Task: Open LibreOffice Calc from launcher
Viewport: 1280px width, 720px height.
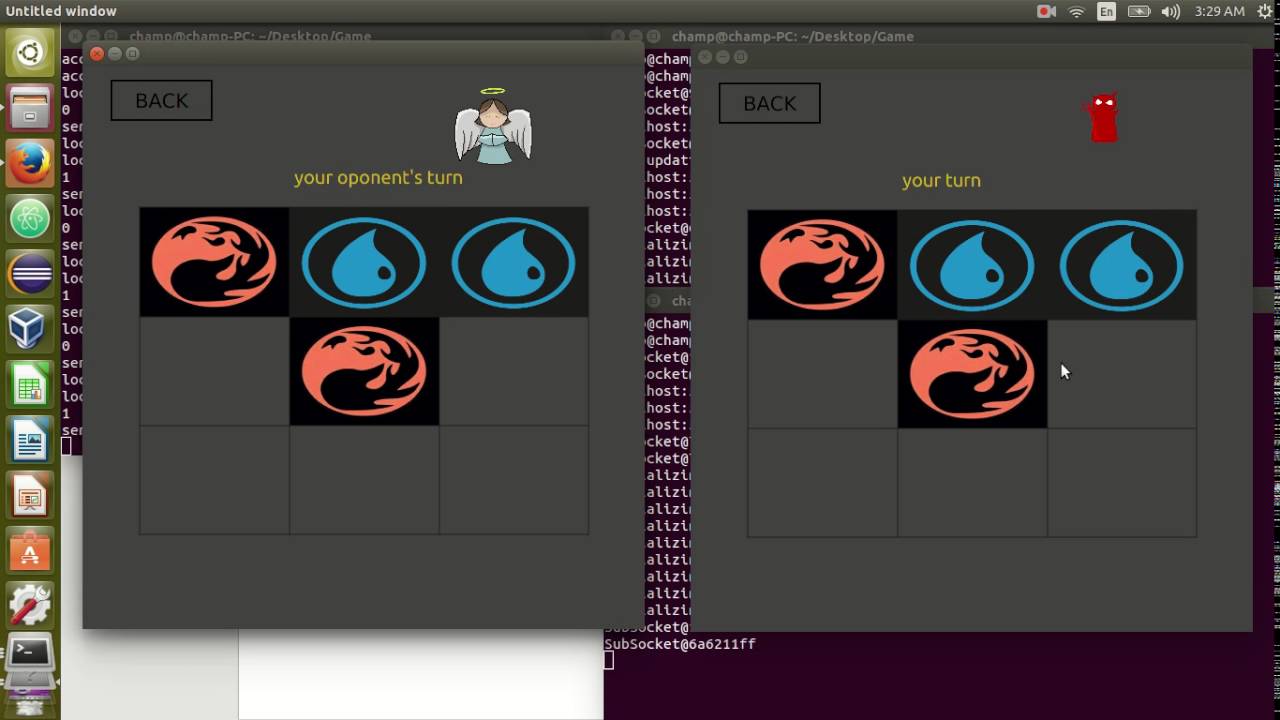Action: [x=30, y=383]
